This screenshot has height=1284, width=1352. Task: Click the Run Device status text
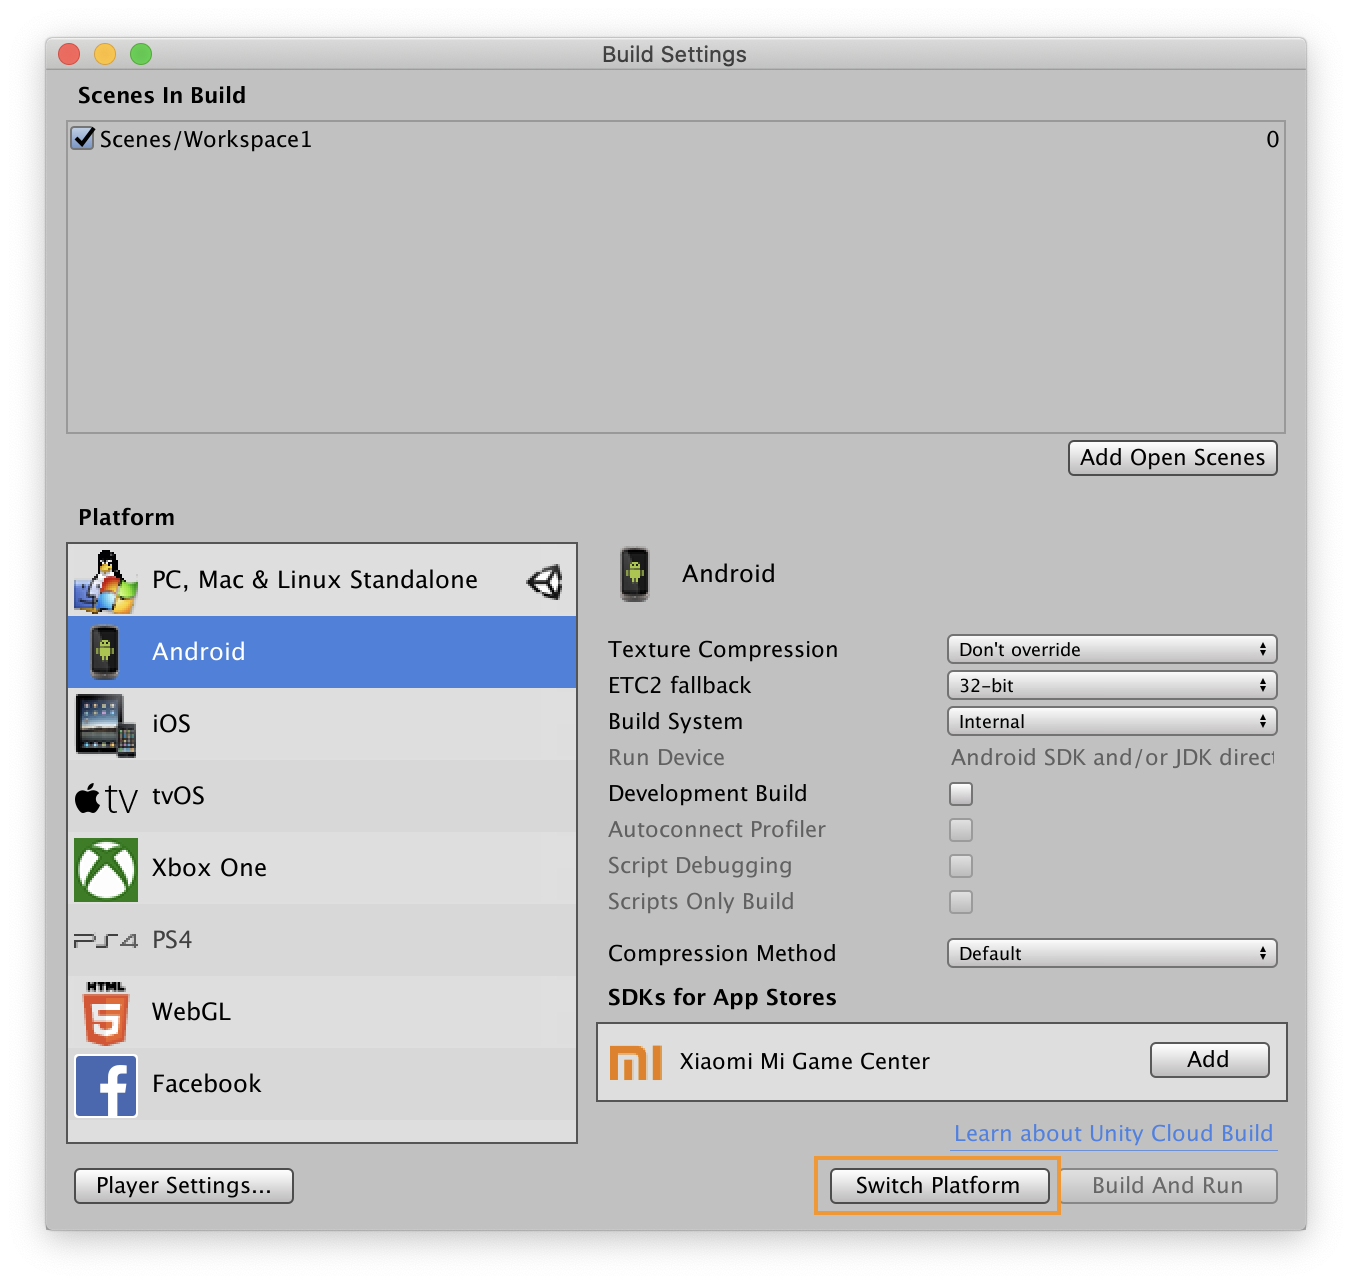1113,758
